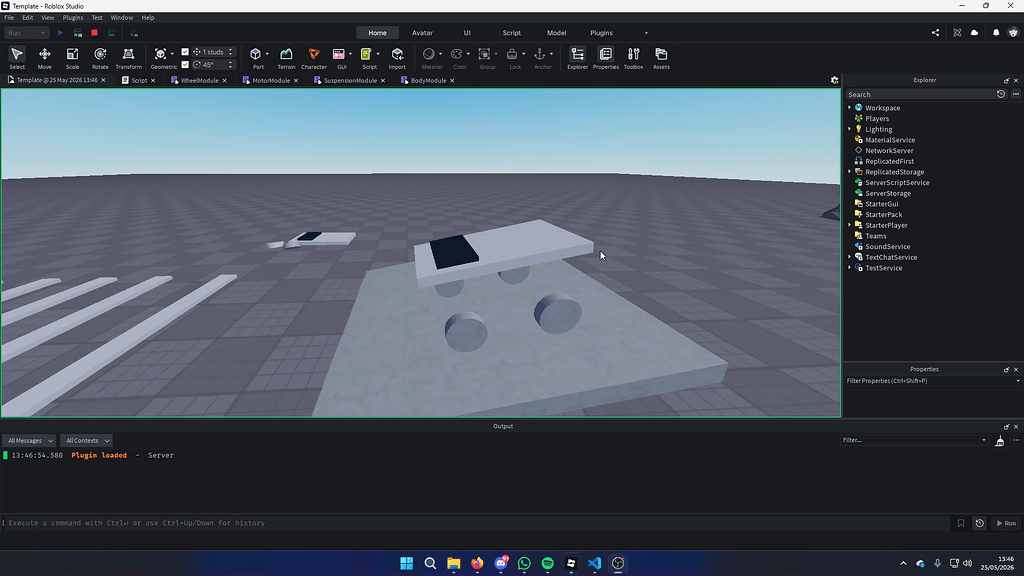Screen dimensions: 1024x576
Task: Open Spotify from the taskbar
Action: [547, 563]
